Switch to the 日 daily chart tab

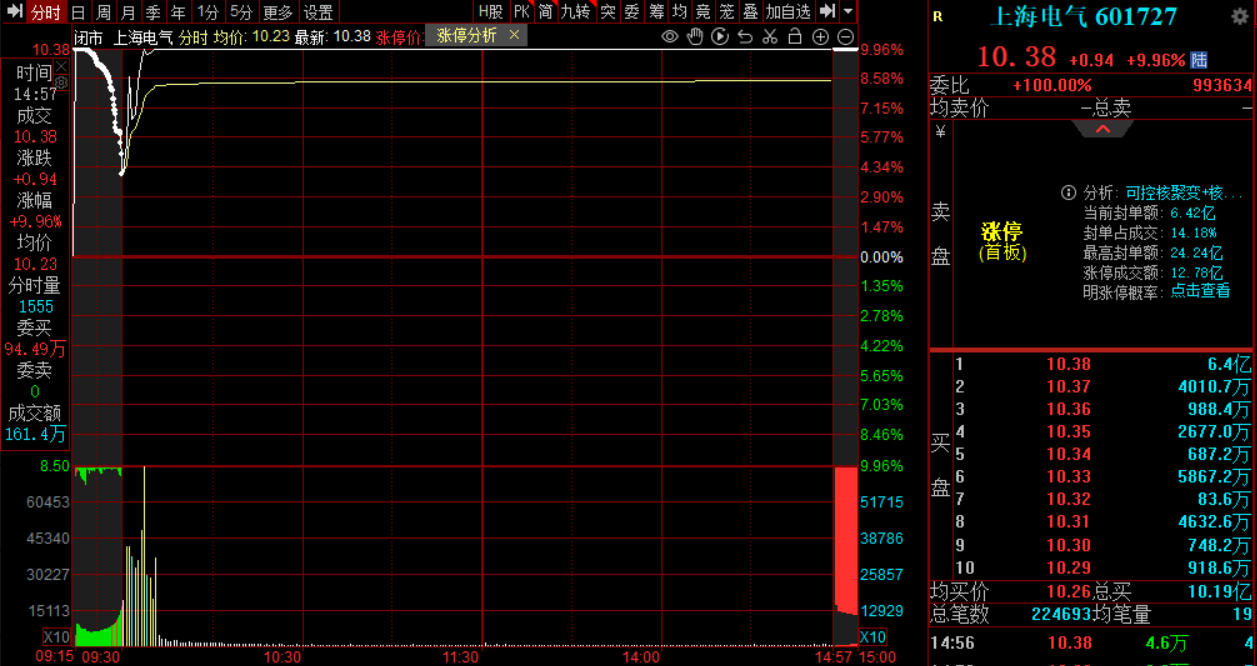(x=78, y=12)
